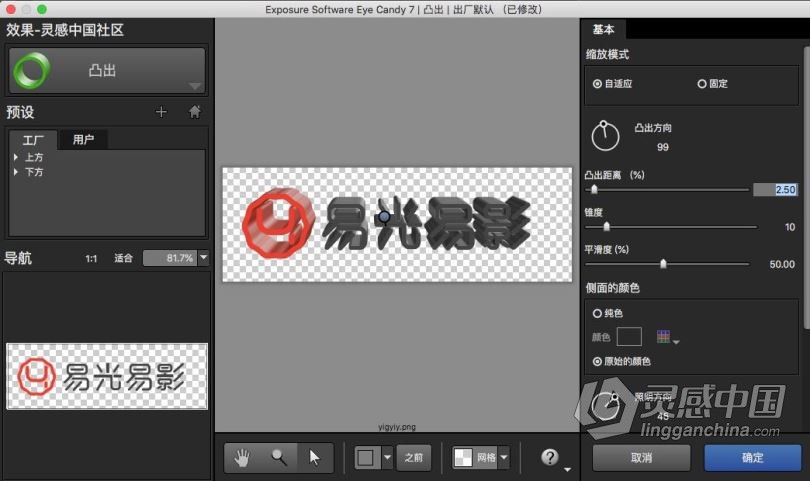Image resolution: width=810 pixels, height=481 pixels.
Task: Click the 平滑度 value 50.00
Action: (782, 264)
